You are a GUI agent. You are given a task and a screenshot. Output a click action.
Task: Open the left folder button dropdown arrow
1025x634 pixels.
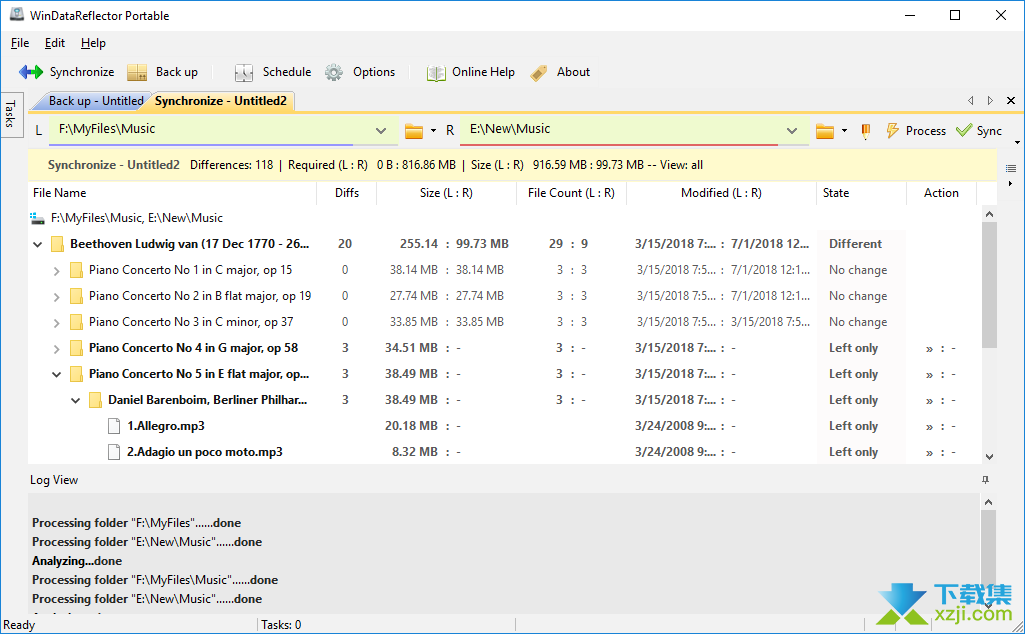click(433, 131)
